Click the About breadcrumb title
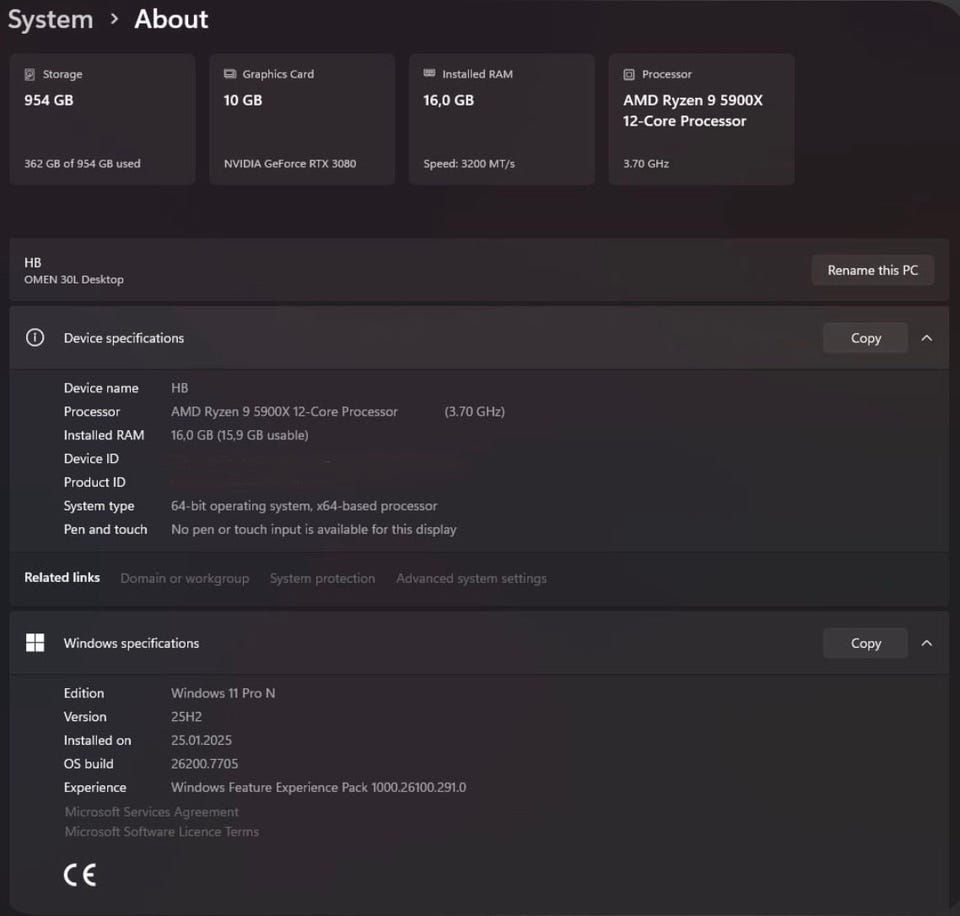960x916 pixels. click(x=171, y=19)
